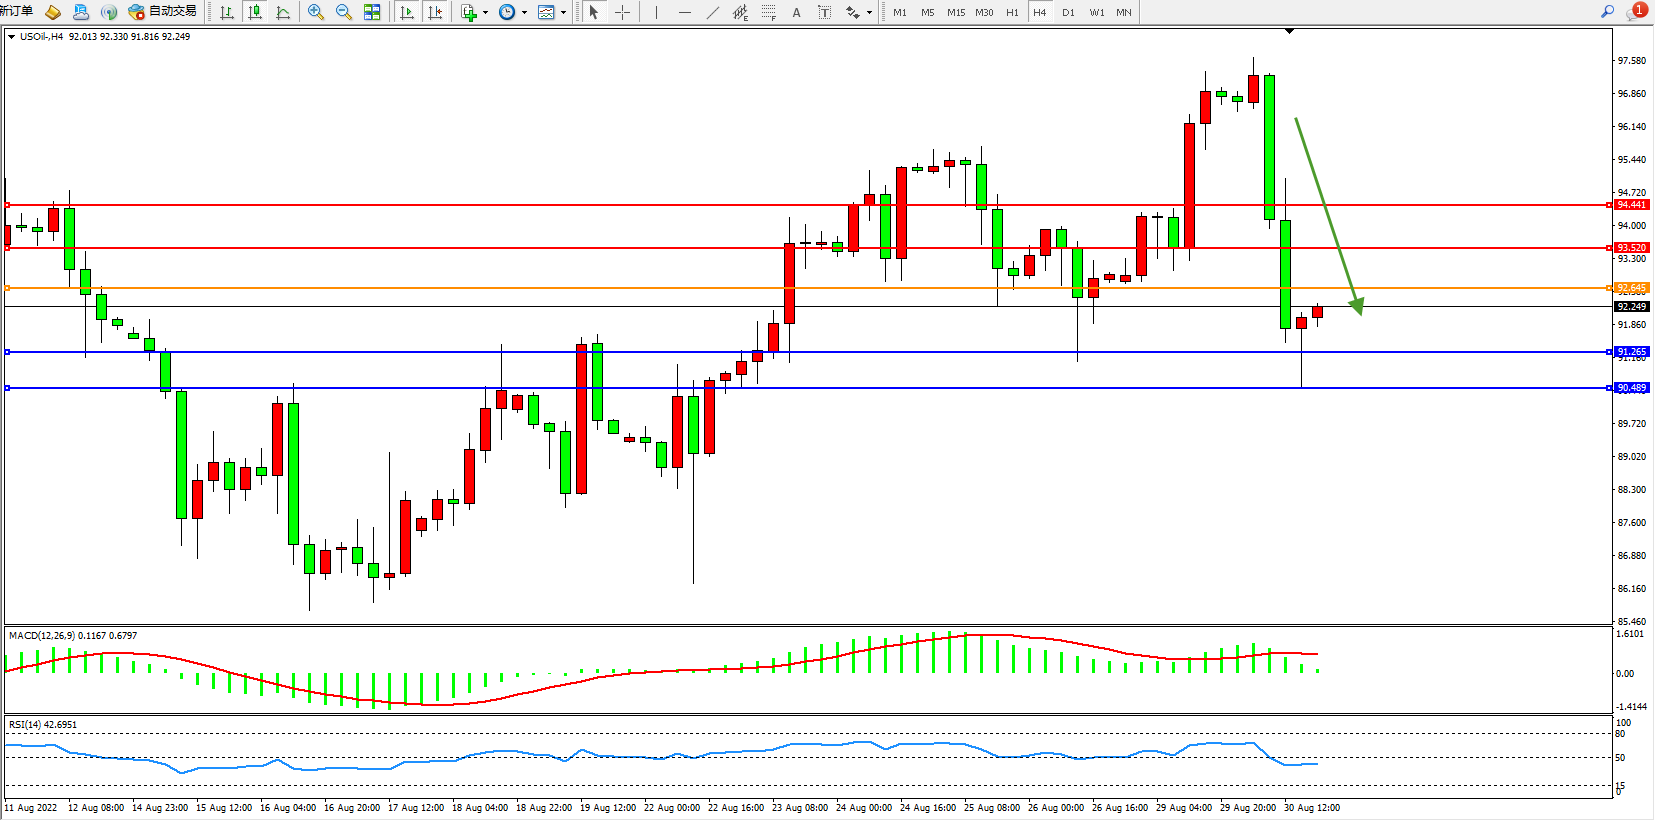Image resolution: width=1655 pixels, height=821 pixels.
Task: Select the crosshair cursor tool
Action: click(622, 12)
